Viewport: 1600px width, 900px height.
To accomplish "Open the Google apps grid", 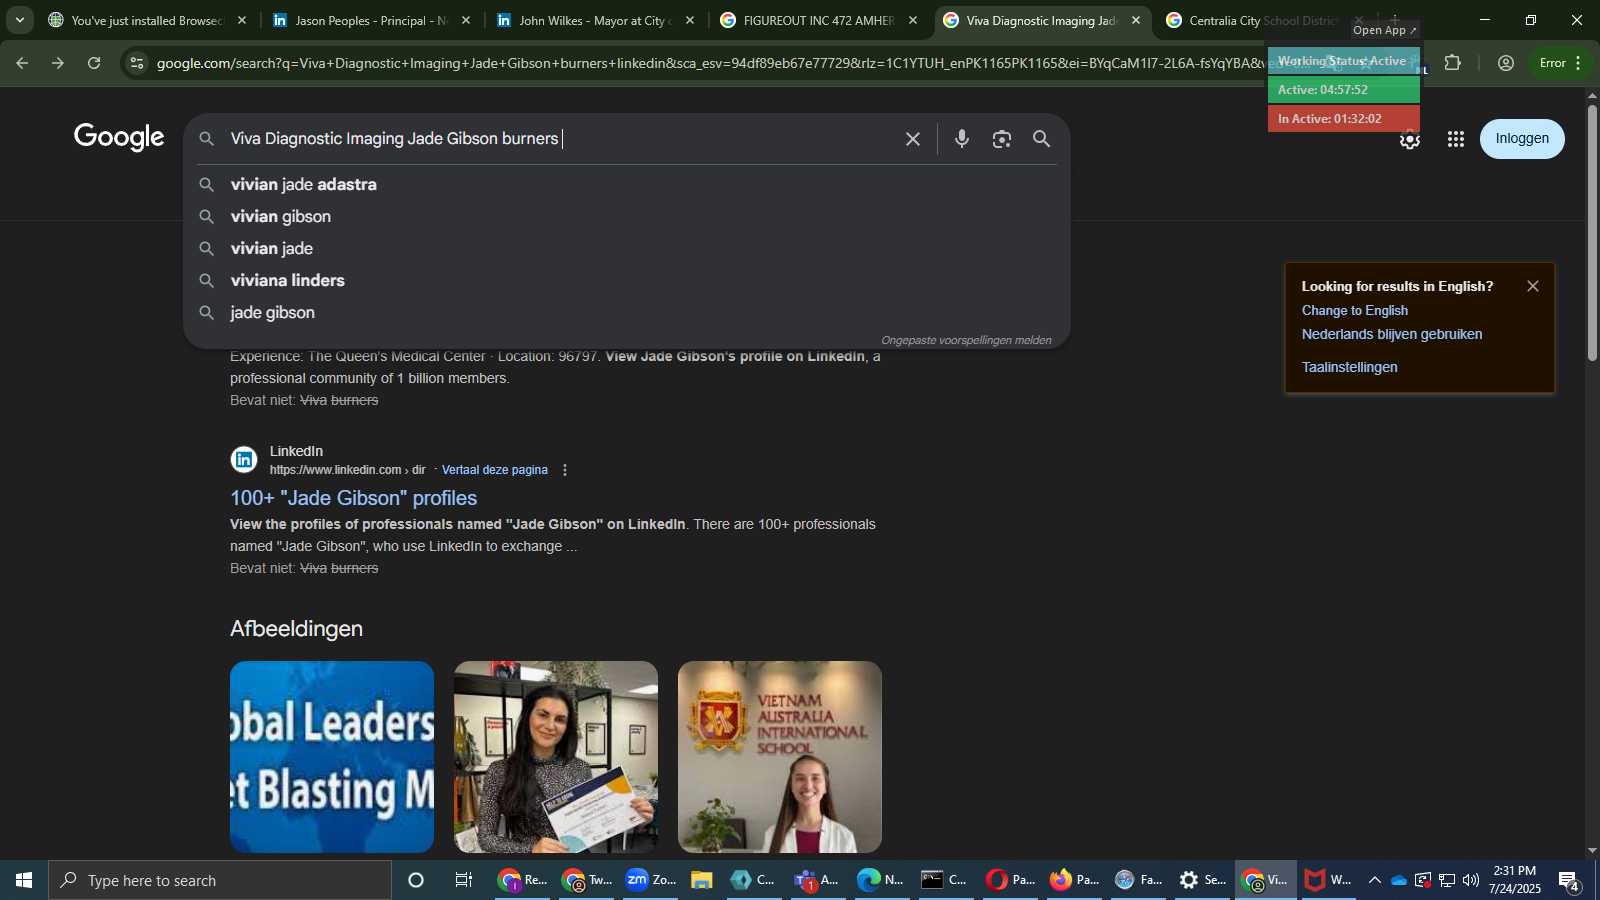I will pyautogui.click(x=1456, y=139).
